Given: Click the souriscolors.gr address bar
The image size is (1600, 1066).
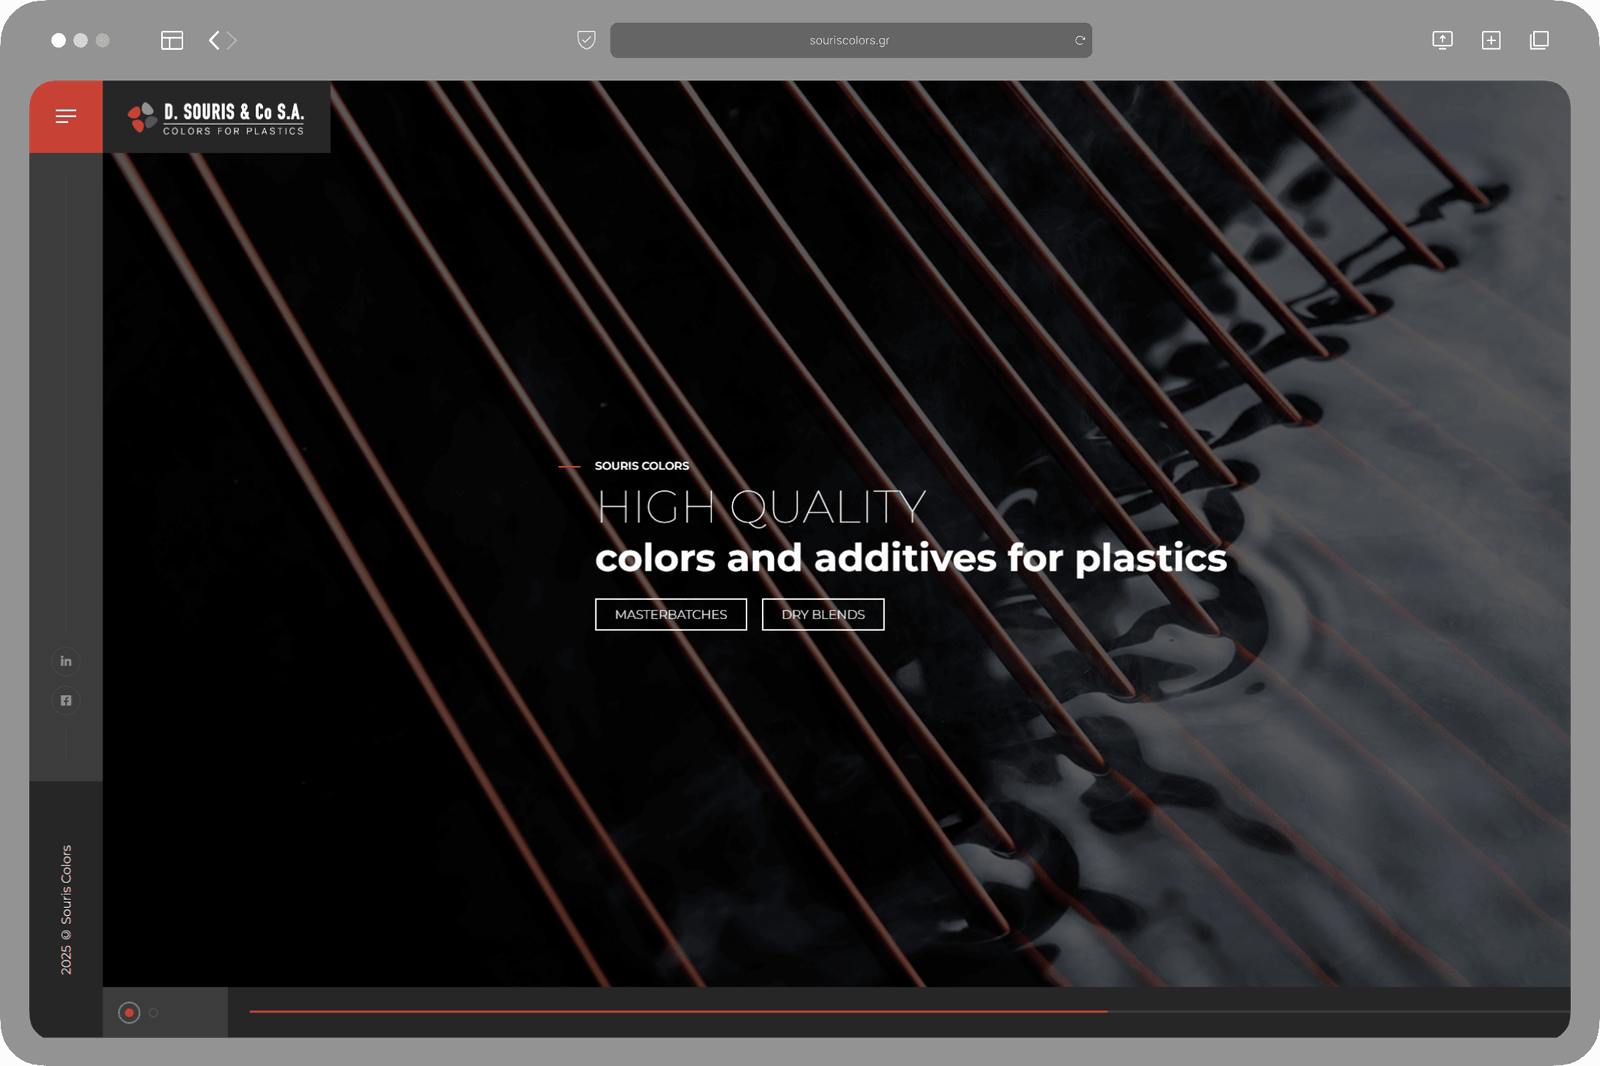Looking at the screenshot, I should coord(850,40).
